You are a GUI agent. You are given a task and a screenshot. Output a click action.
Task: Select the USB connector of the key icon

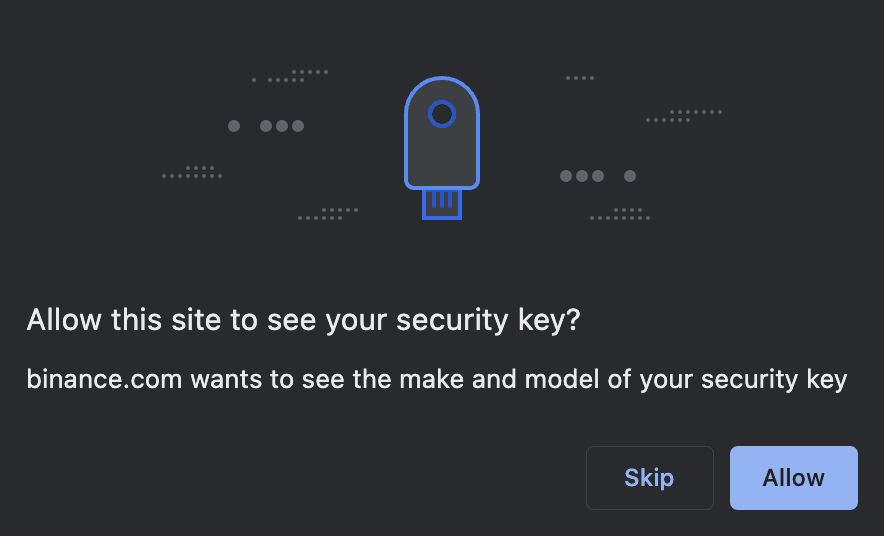[x=442, y=204]
